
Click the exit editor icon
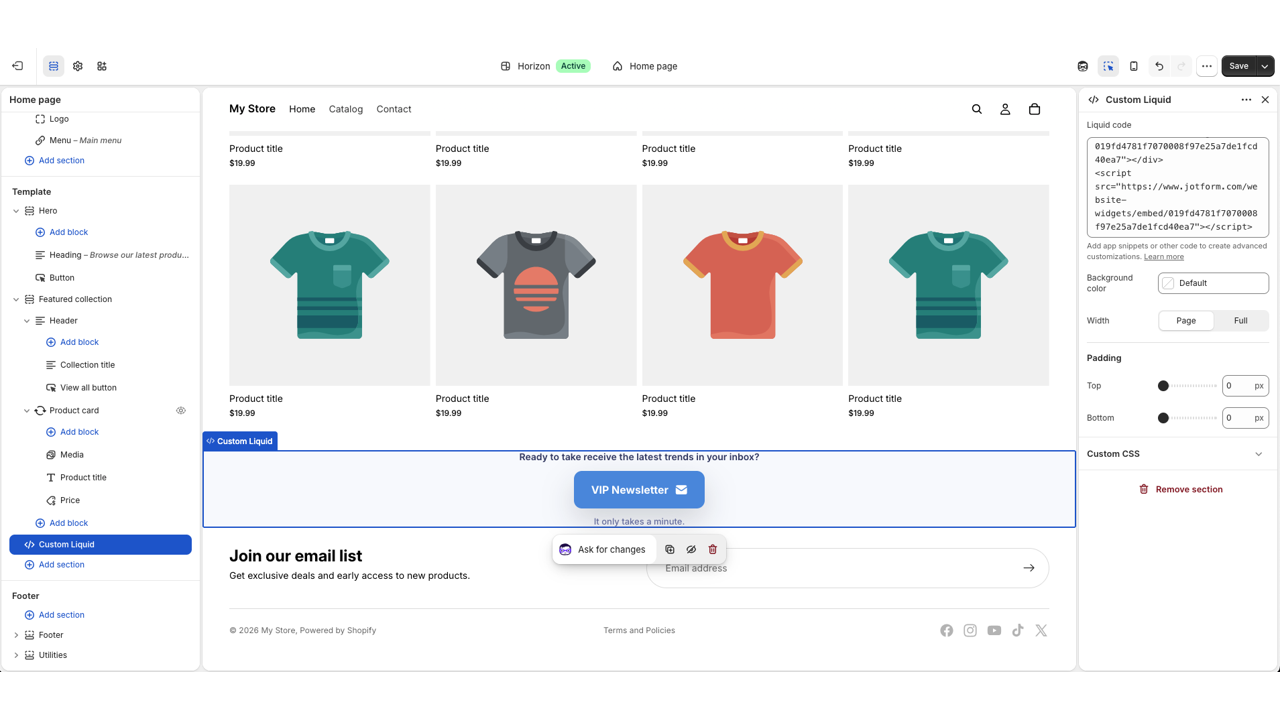click(18, 66)
